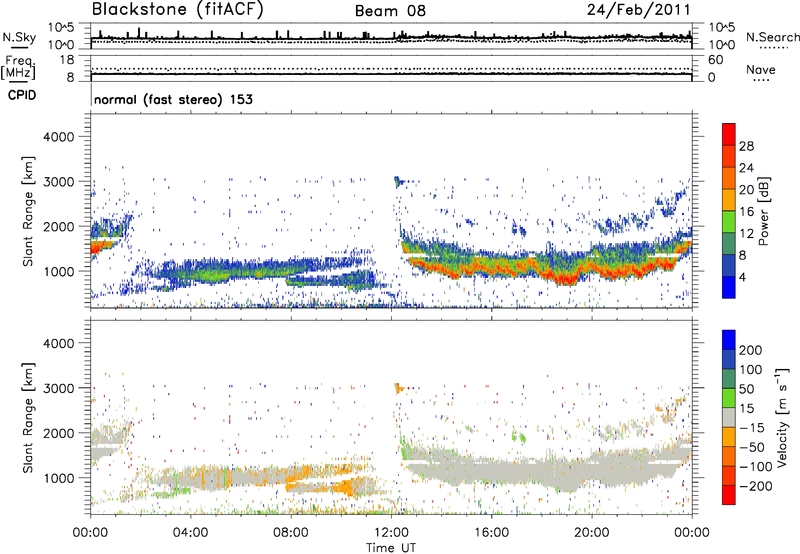
Task: Select the gray segment of the velocity color bar
Action: click(729, 417)
